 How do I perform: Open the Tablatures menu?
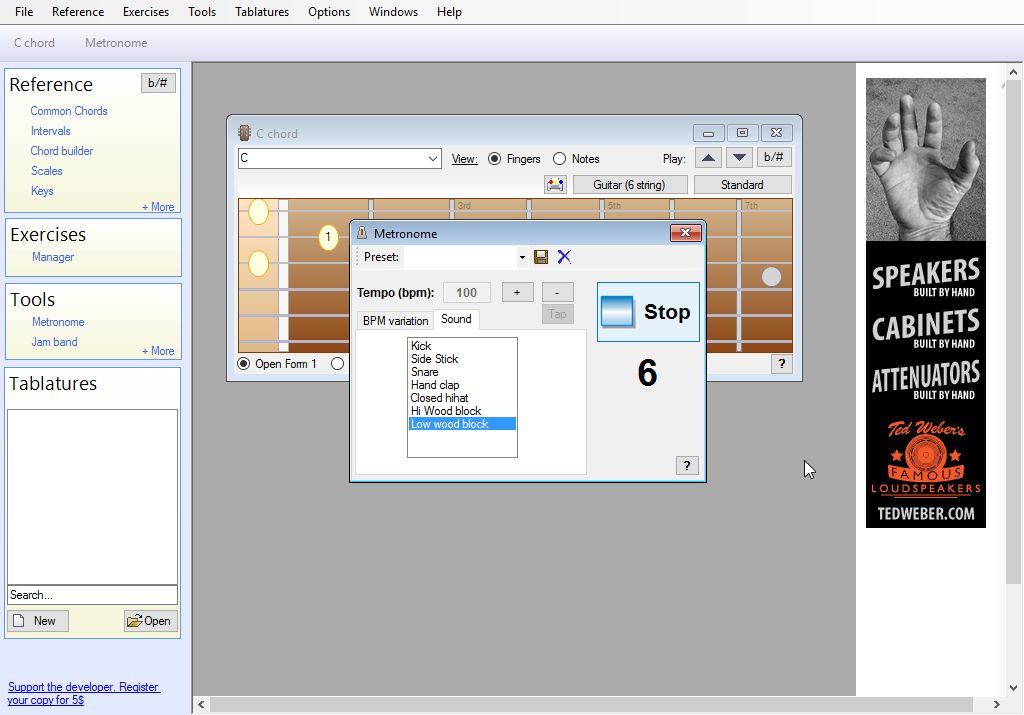[x=262, y=12]
